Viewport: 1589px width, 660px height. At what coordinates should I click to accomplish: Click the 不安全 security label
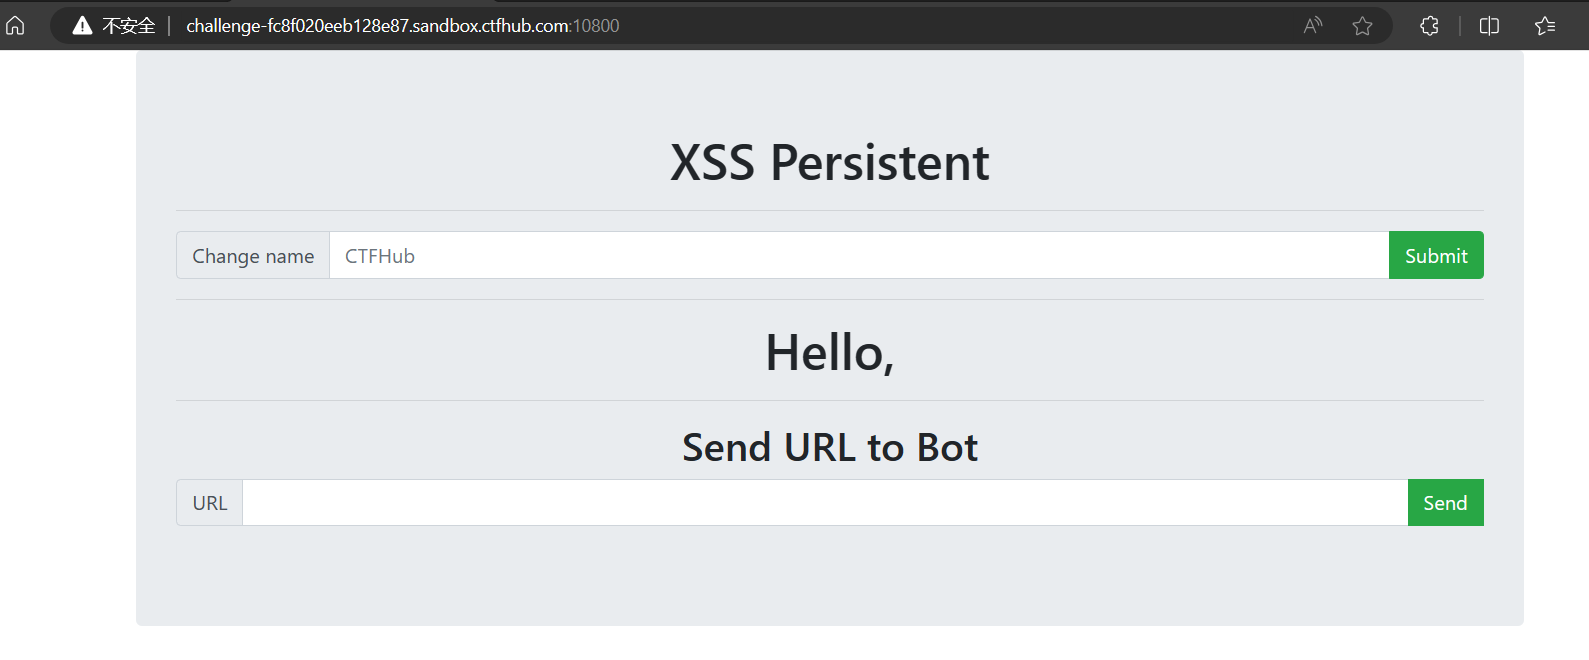coord(129,26)
